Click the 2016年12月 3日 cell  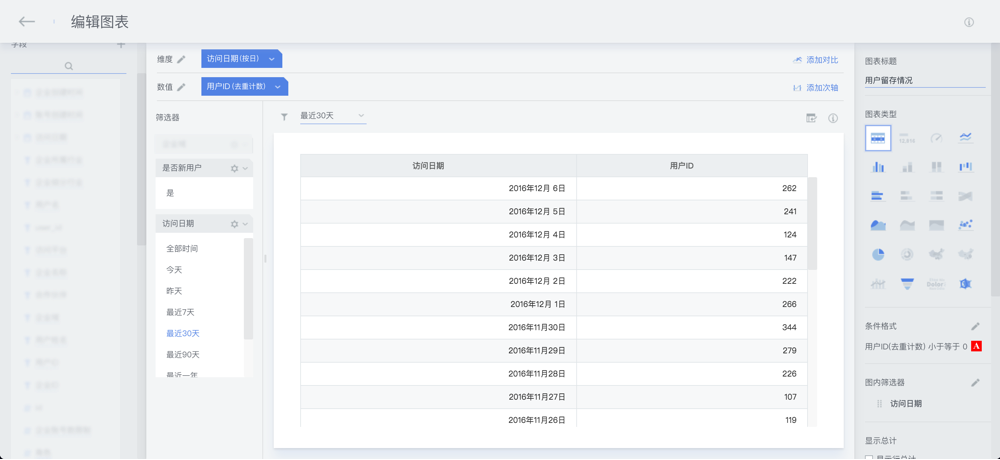point(439,258)
